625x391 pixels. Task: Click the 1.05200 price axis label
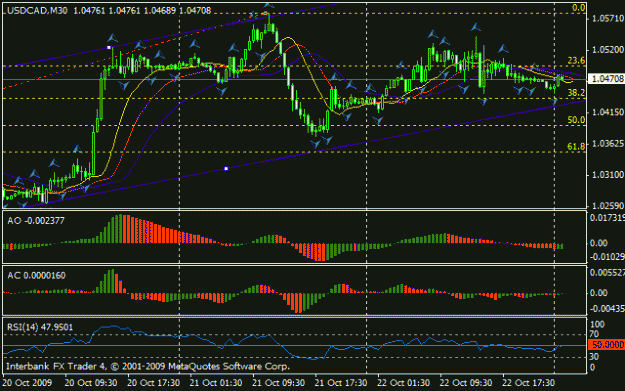tap(608, 49)
